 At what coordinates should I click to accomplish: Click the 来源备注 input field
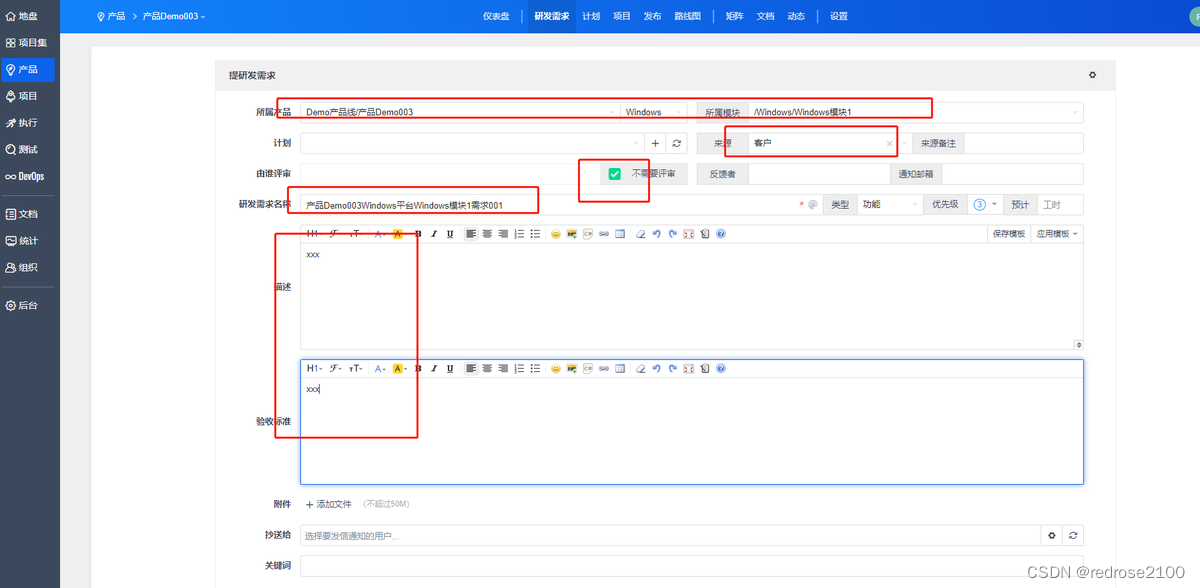click(1023, 143)
